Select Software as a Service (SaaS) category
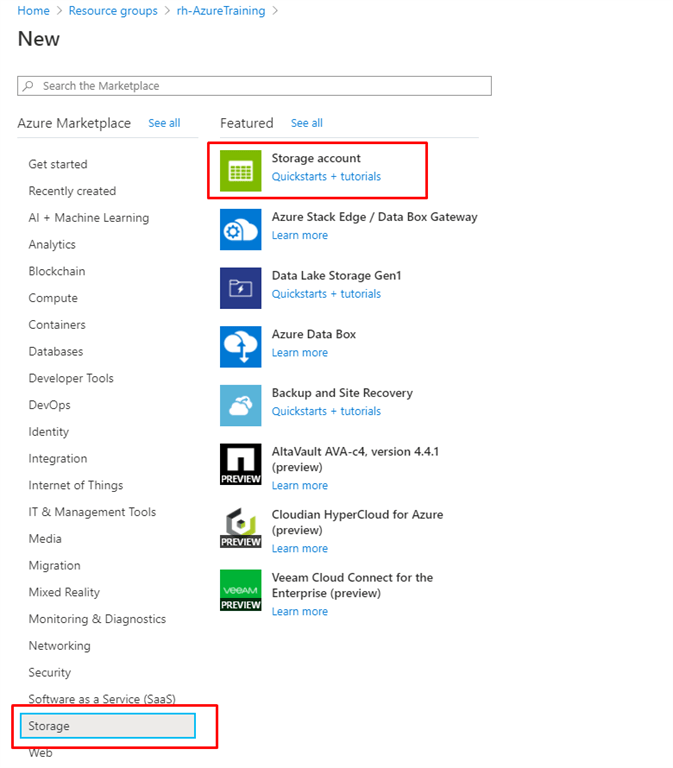The image size is (673, 768). 102,699
